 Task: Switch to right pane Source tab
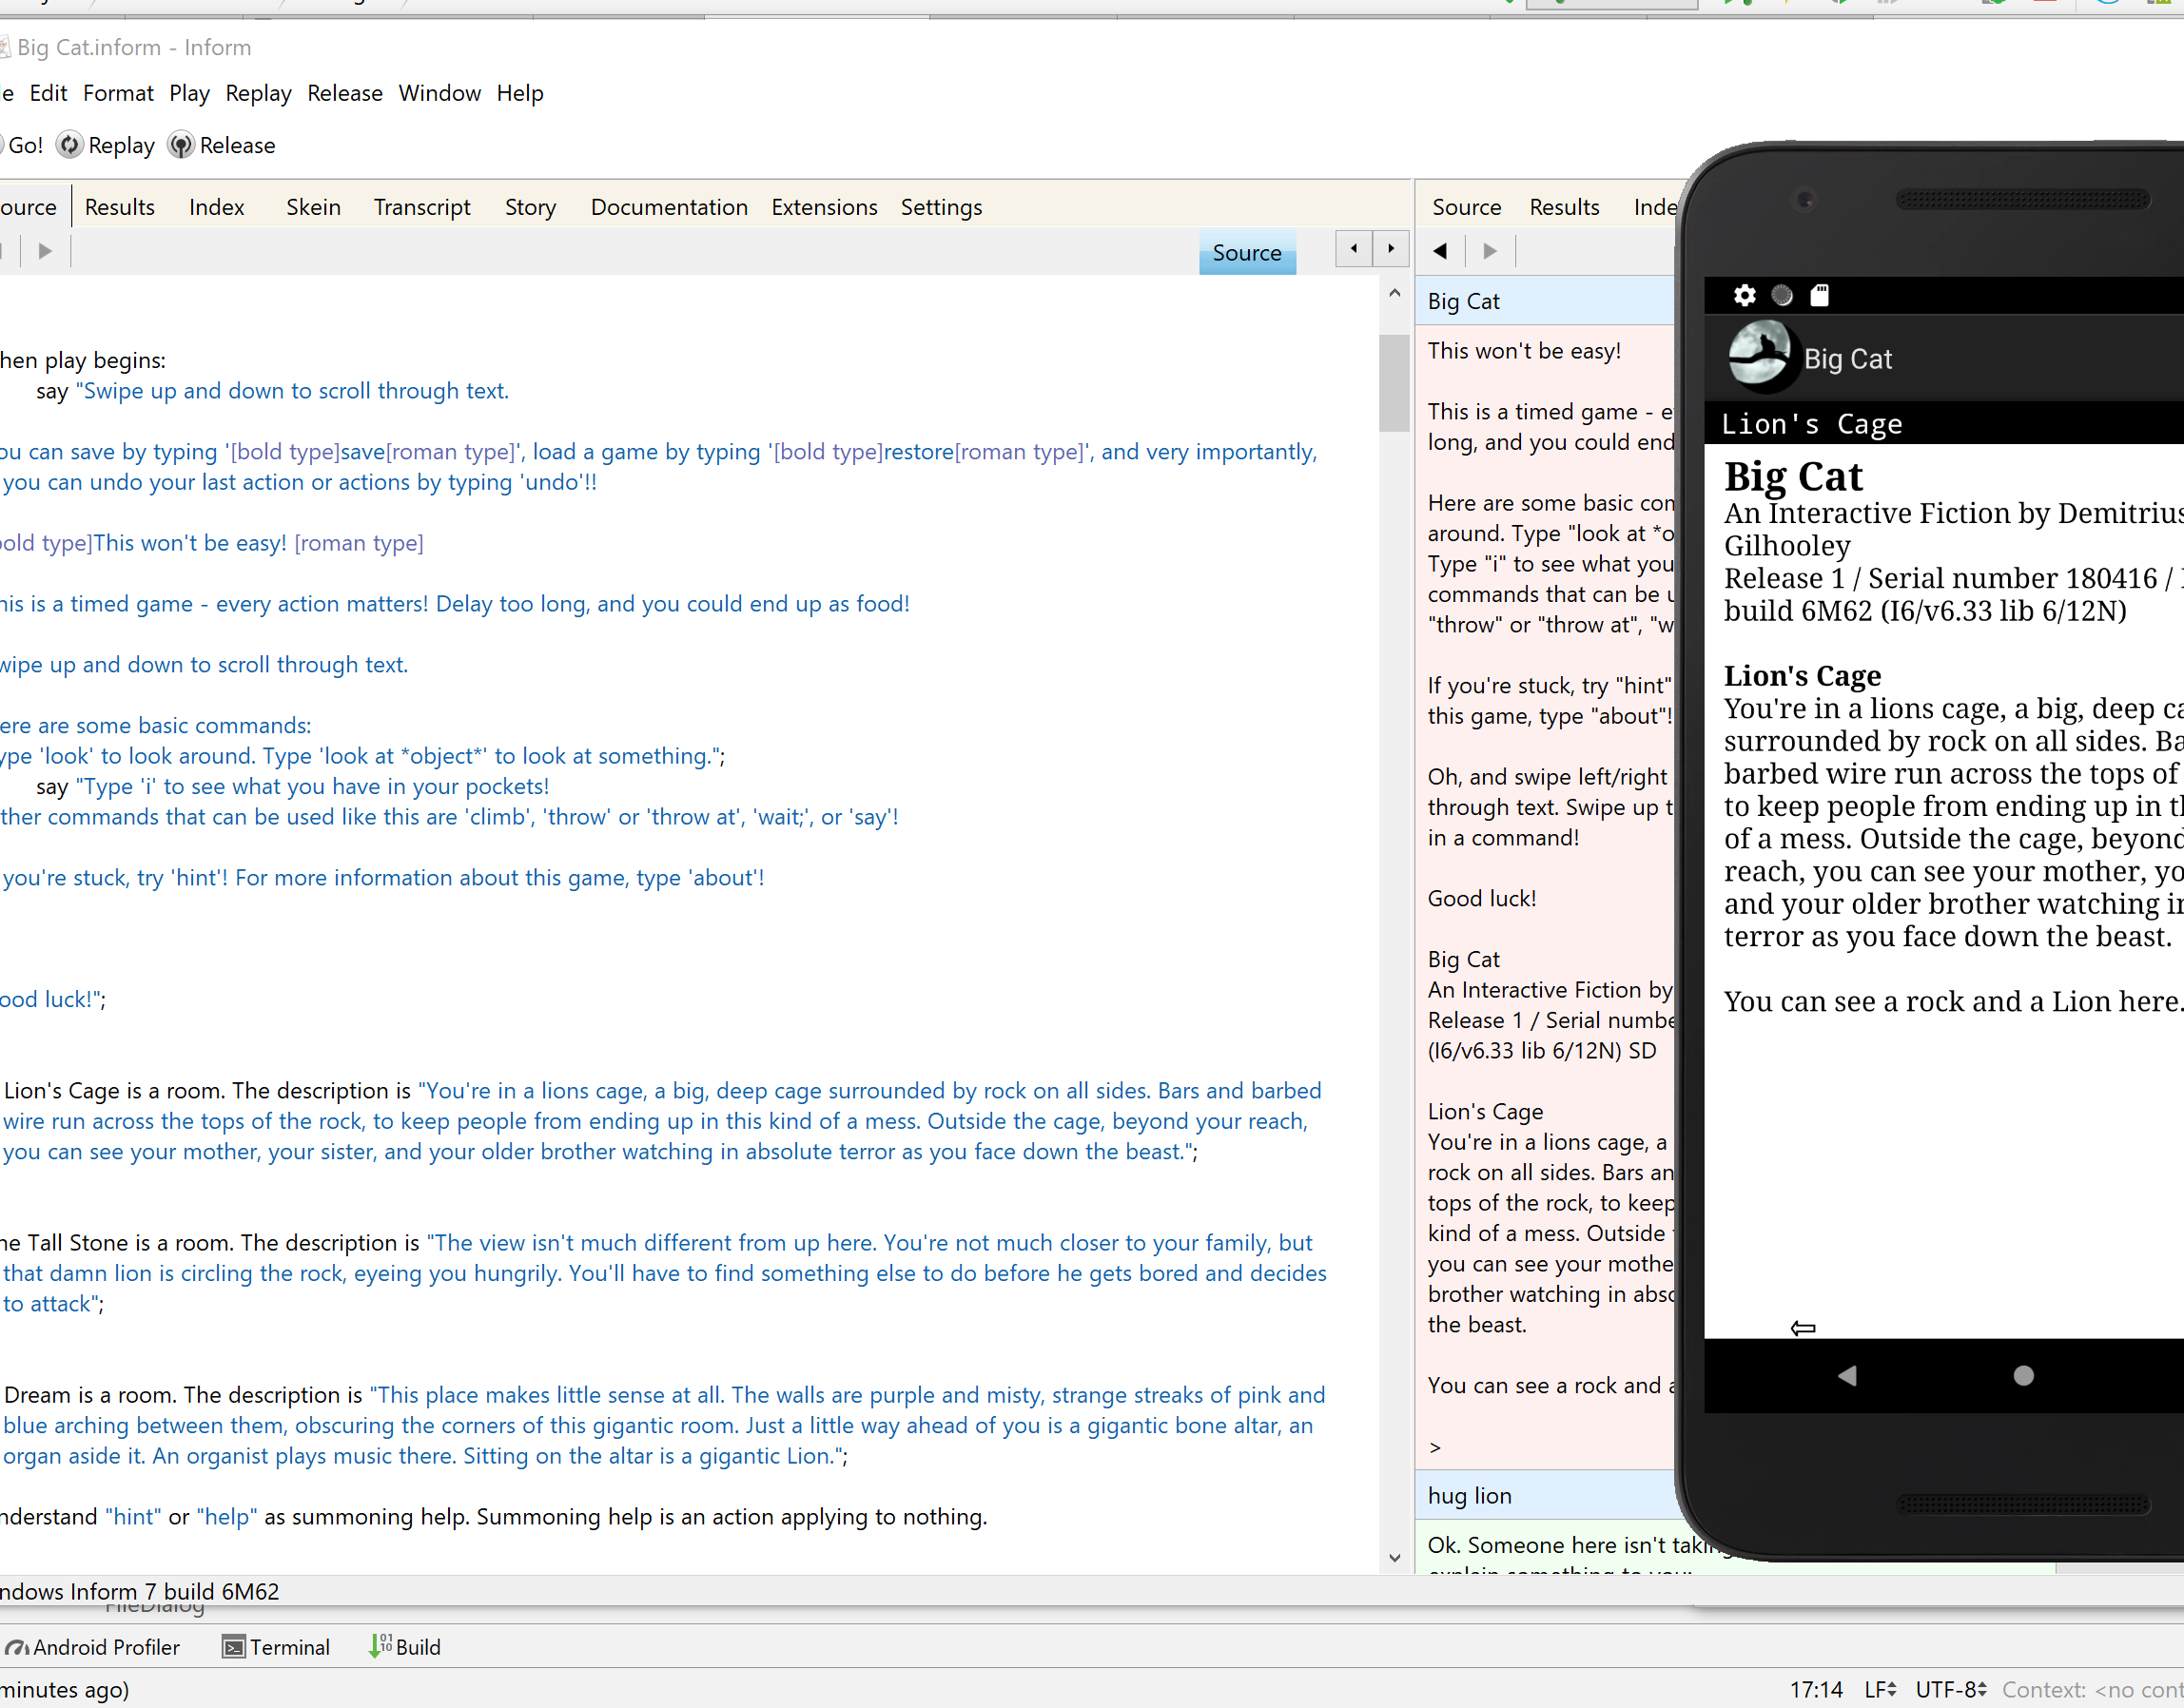1466,207
